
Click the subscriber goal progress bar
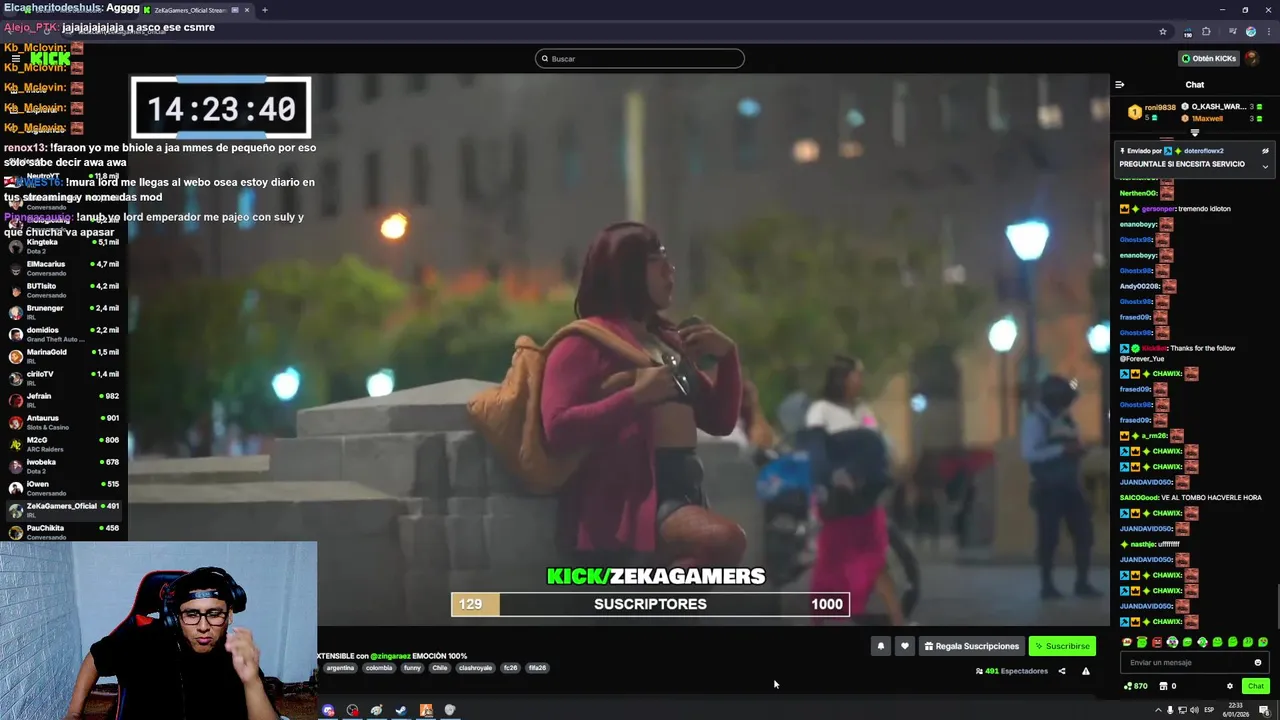coord(650,604)
